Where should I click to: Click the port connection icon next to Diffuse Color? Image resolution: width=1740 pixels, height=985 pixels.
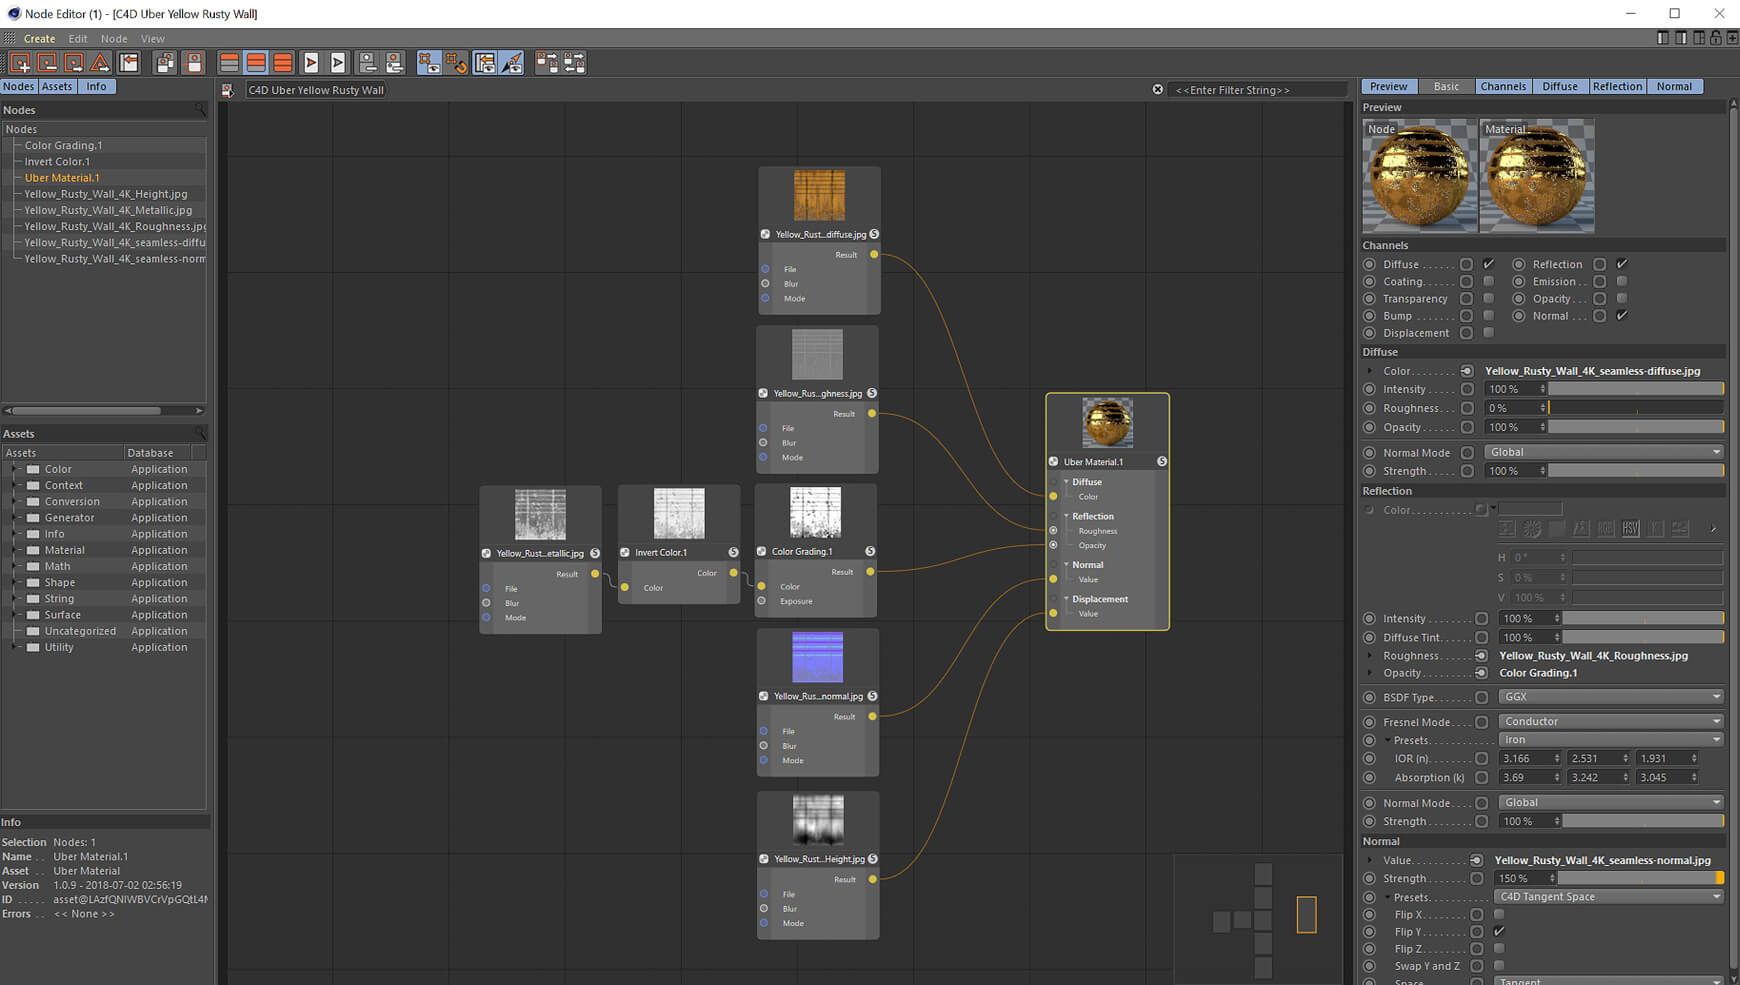pyautogui.click(x=1467, y=371)
